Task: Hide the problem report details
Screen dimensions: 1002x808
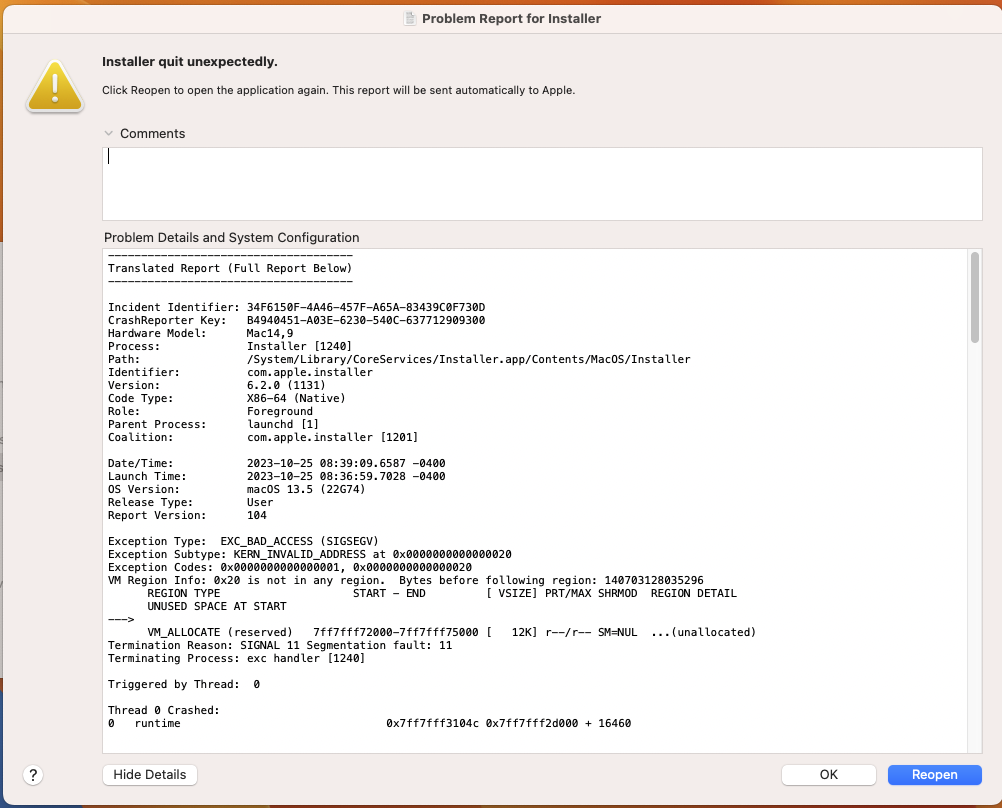Action: coord(150,775)
